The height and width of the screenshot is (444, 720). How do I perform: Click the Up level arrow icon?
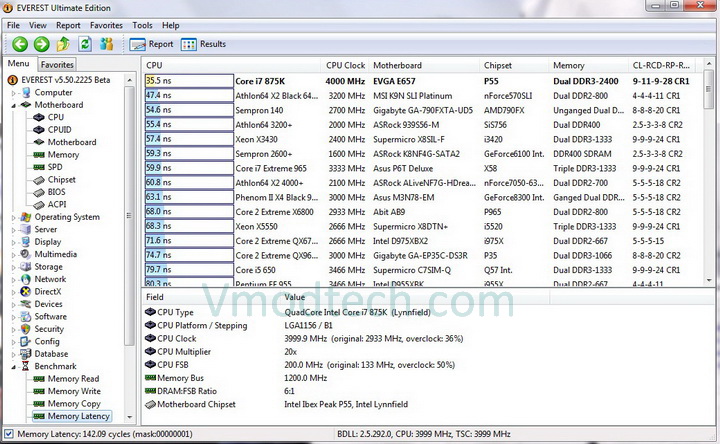pyautogui.click(x=63, y=44)
